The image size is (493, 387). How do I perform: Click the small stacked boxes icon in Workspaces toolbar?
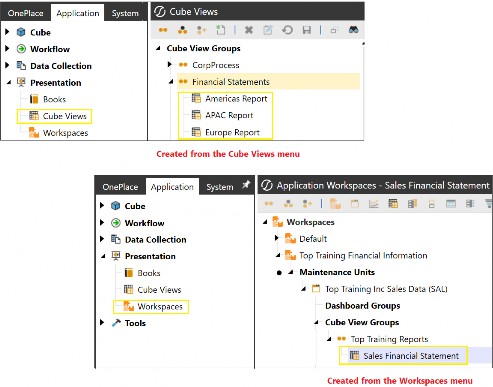point(432,204)
